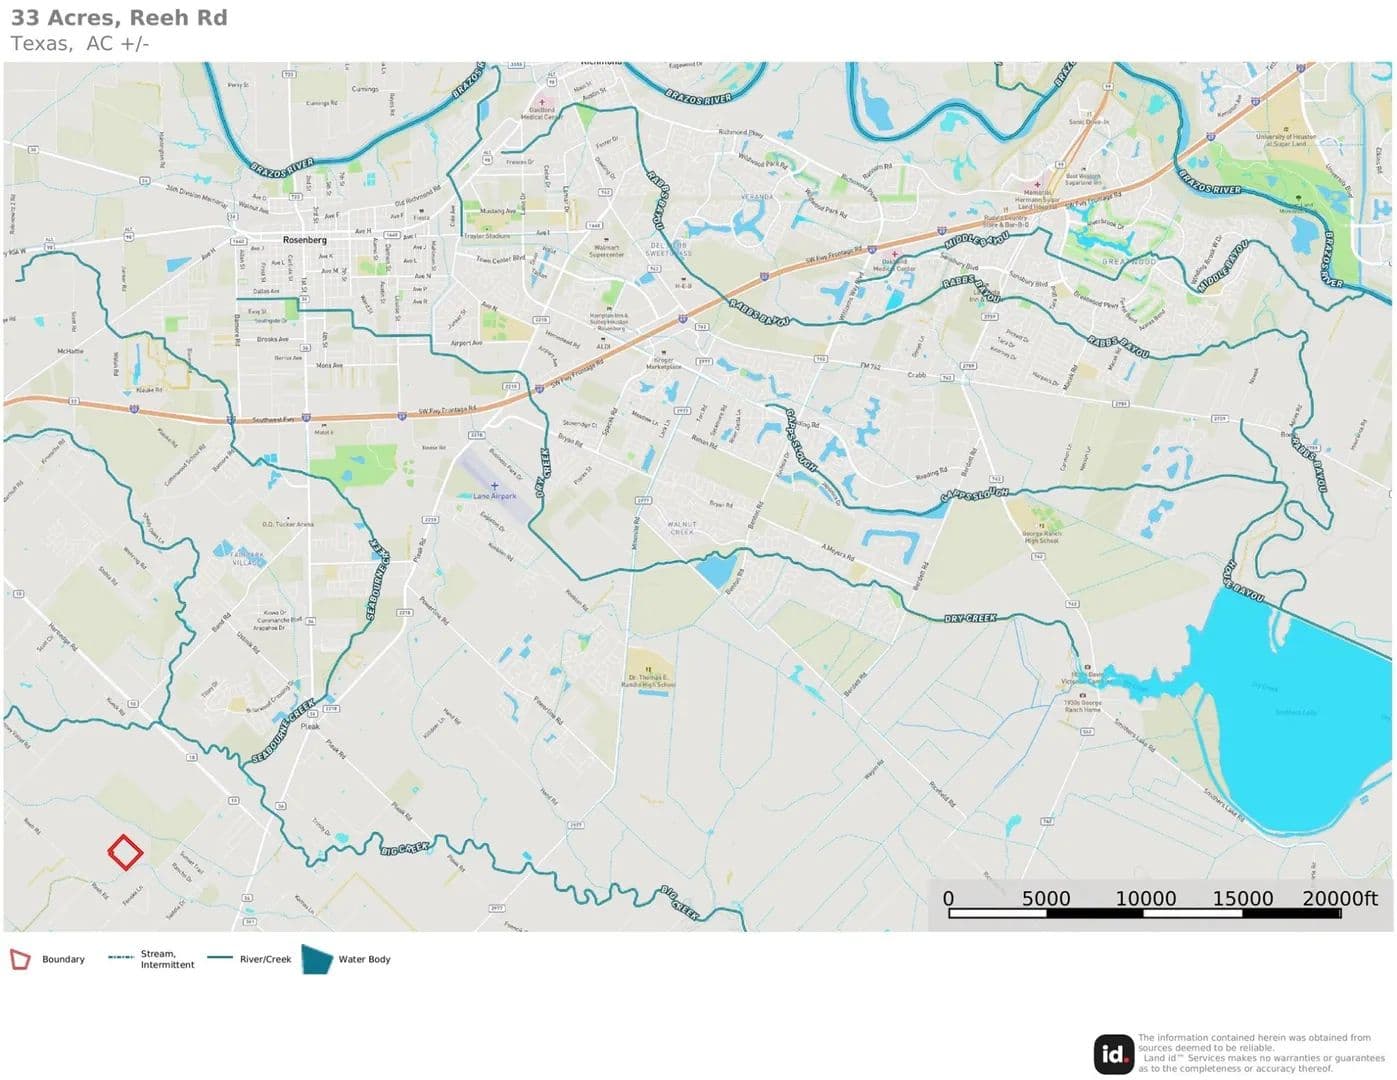Click the River/Creek legend line sample
Image resolution: width=1397 pixels, height=1080 pixels.
(x=220, y=958)
